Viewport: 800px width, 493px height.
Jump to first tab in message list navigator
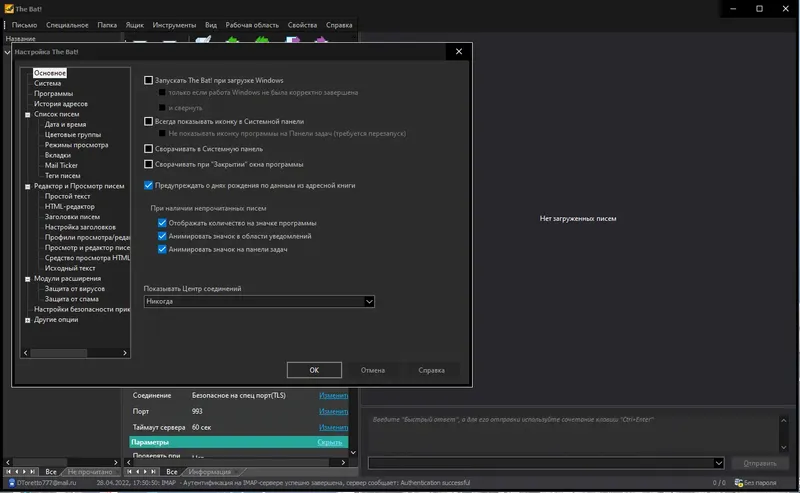(x=130, y=472)
